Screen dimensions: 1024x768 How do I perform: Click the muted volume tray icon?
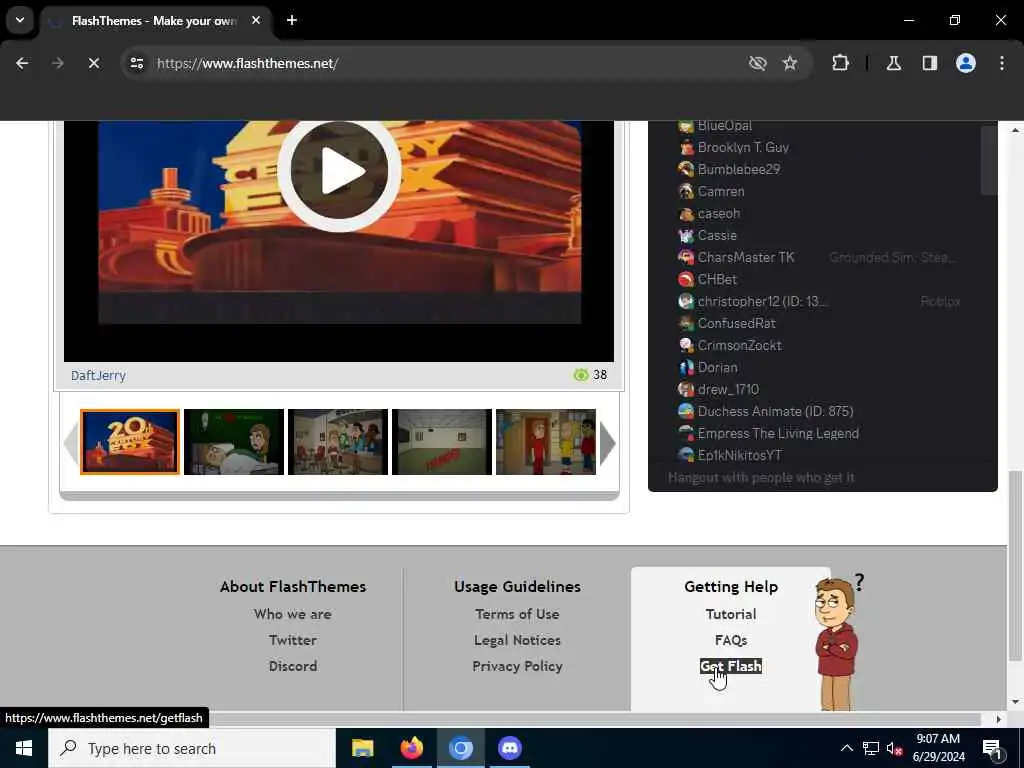tap(895, 749)
